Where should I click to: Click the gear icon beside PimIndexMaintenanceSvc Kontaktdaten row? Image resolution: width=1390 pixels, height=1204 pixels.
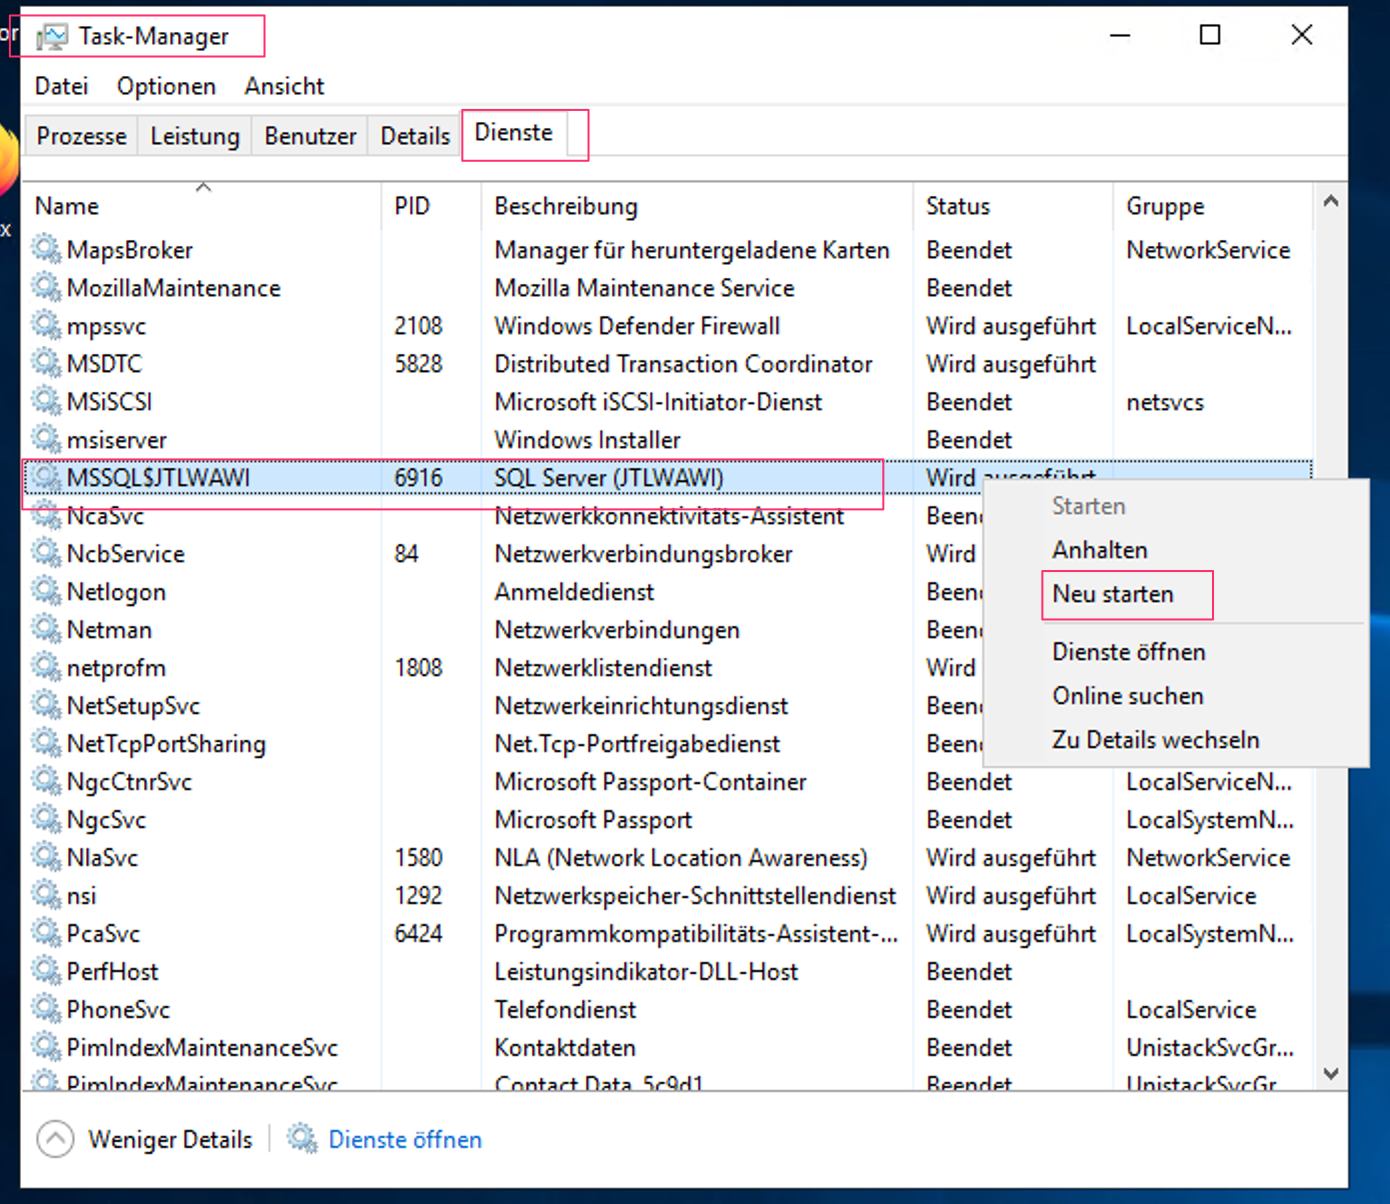click(46, 1047)
